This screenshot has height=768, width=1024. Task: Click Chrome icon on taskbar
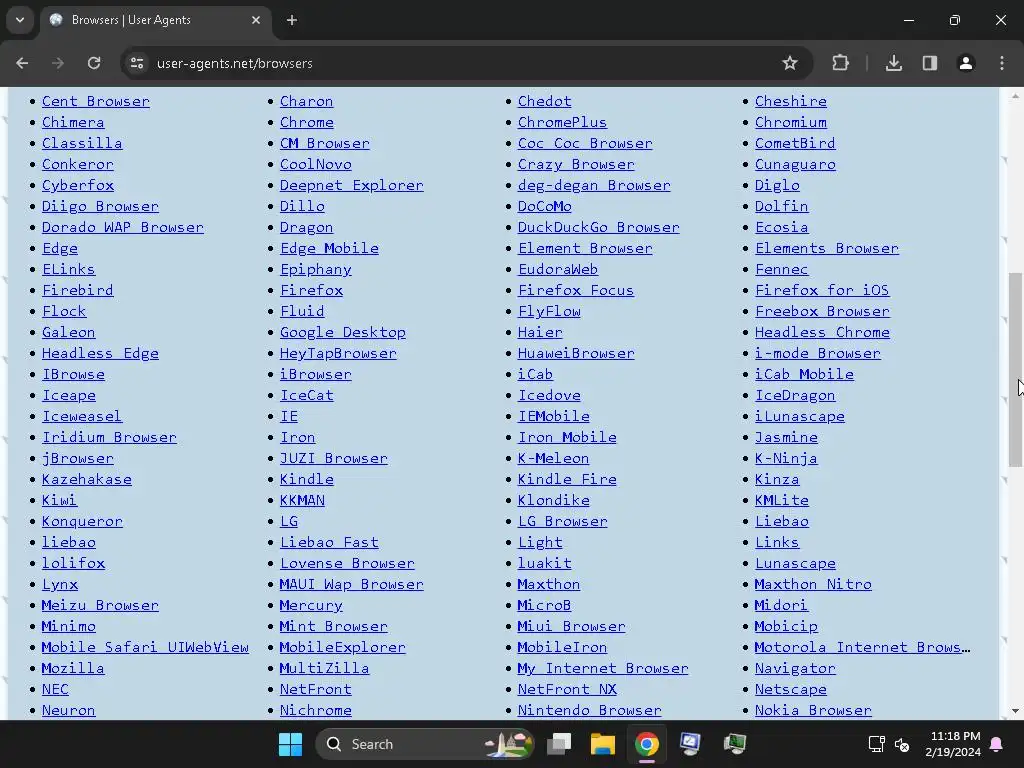[647, 744]
